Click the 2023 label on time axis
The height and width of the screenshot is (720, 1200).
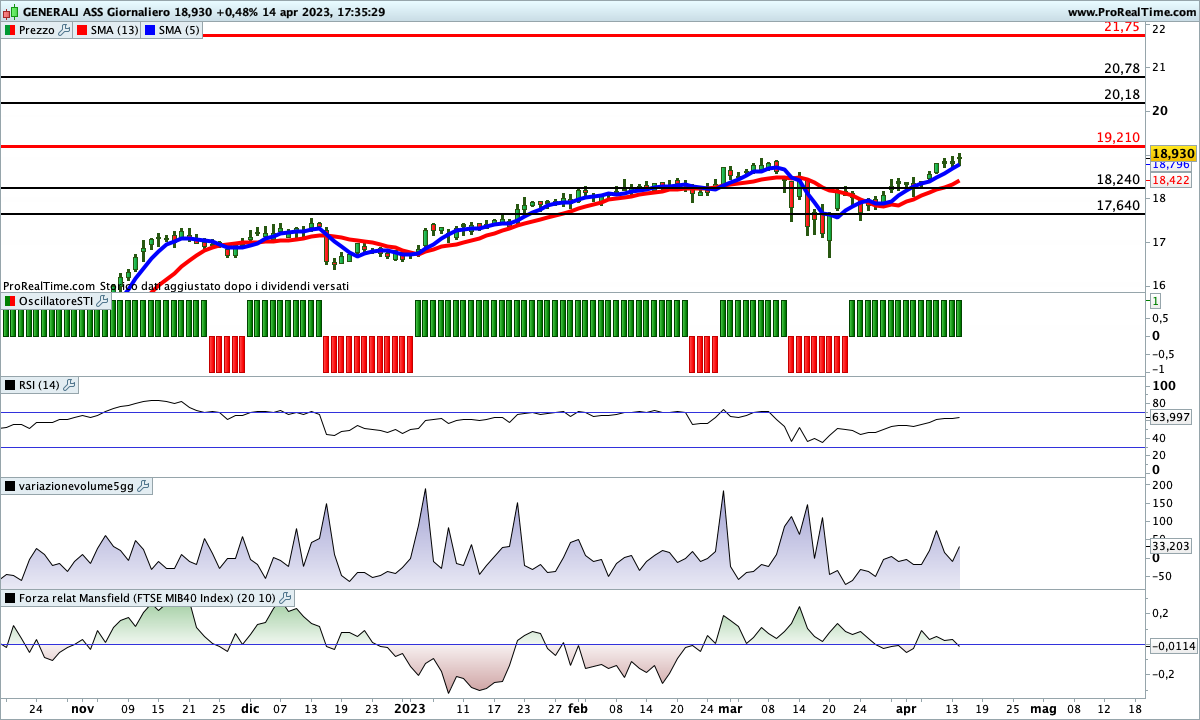pos(408,708)
